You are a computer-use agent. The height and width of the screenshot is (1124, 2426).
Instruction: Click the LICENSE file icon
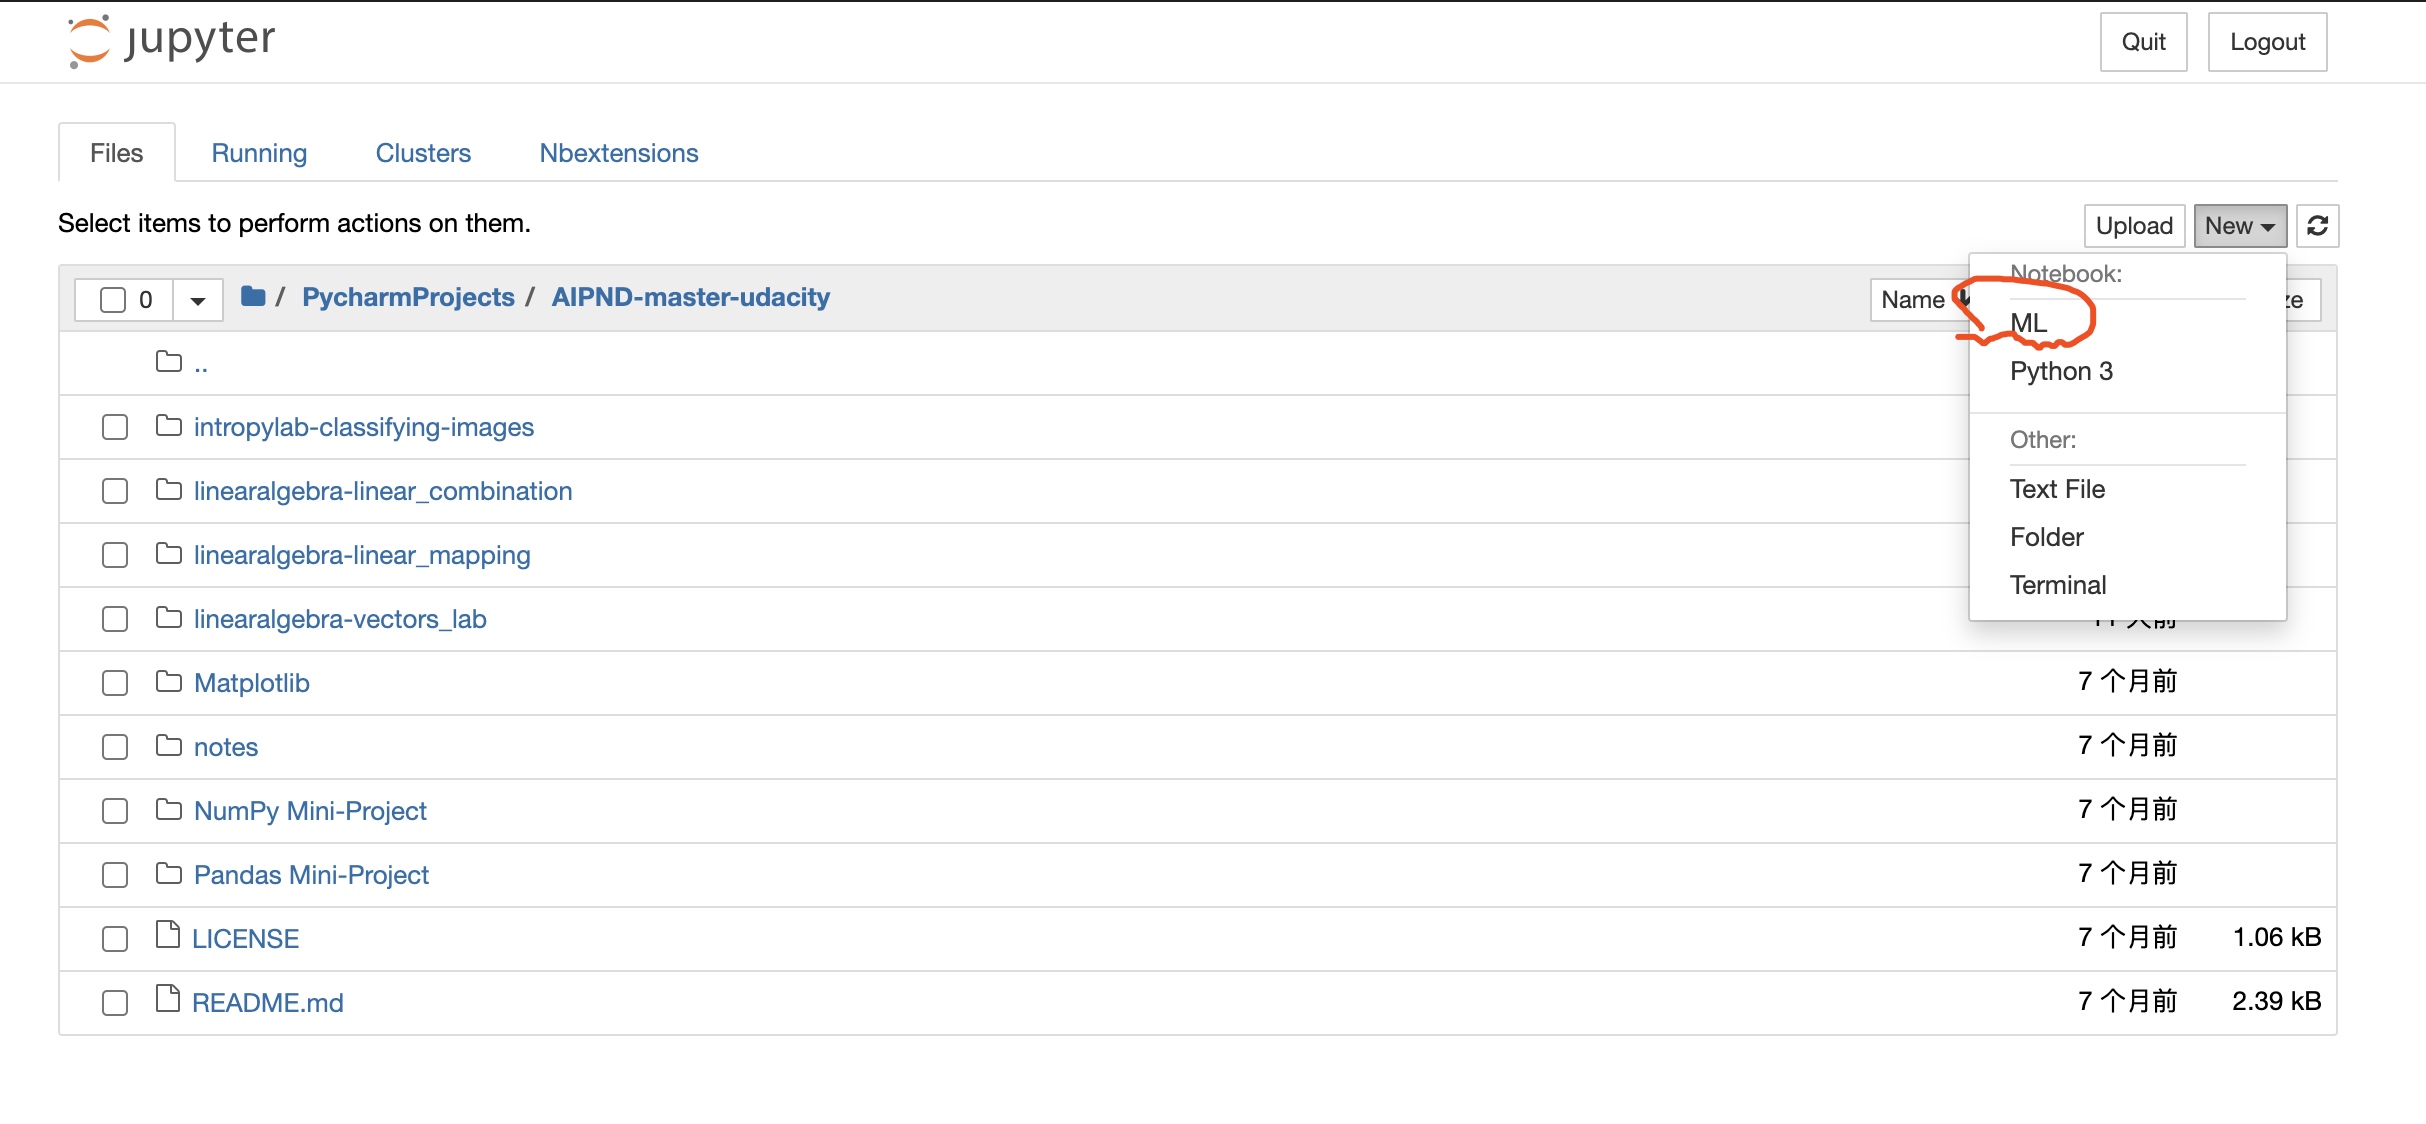pyautogui.click(x=168, y=936)
